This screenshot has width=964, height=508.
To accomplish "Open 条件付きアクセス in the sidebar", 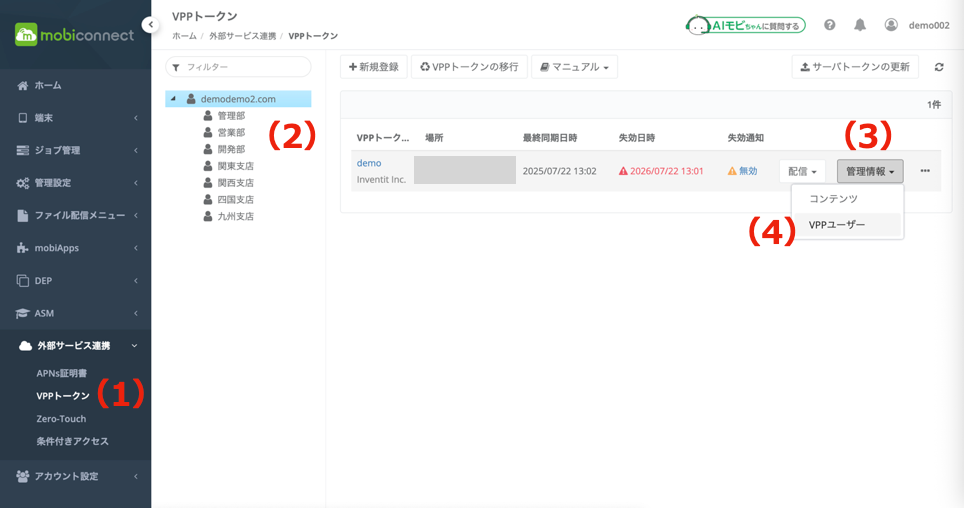I will (x=73, y=441).
